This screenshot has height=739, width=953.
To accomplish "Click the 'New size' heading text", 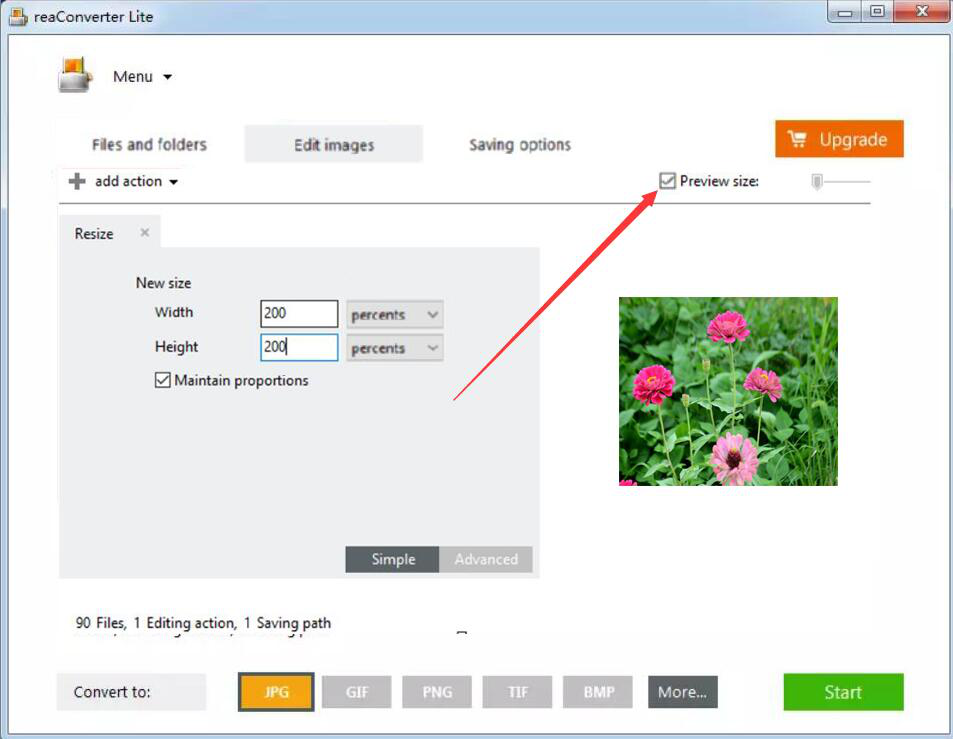I will click(x=163, y=283).
